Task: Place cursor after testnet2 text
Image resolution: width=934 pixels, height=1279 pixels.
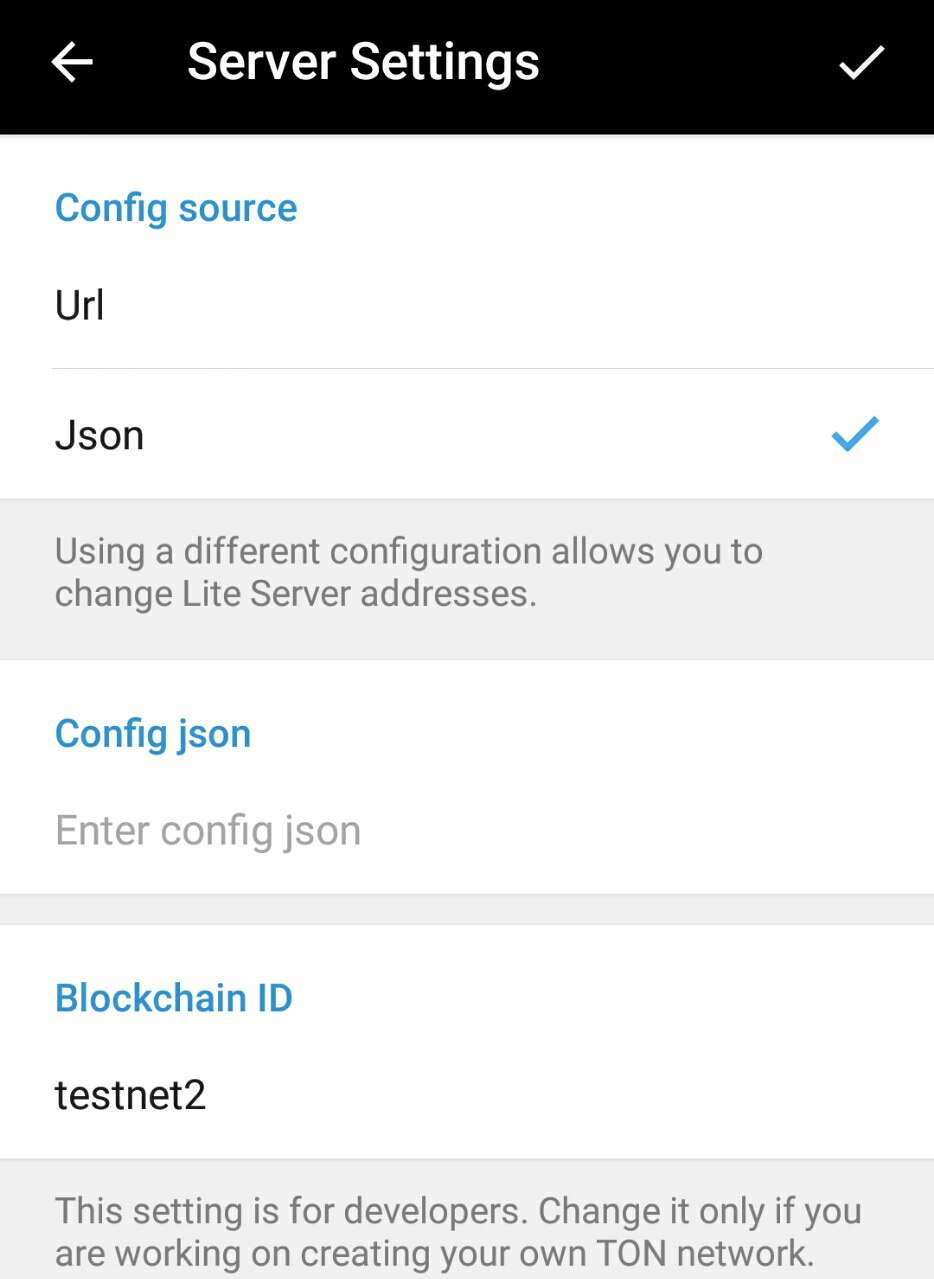Action: pyautogui.click(x=208, y=1096)
